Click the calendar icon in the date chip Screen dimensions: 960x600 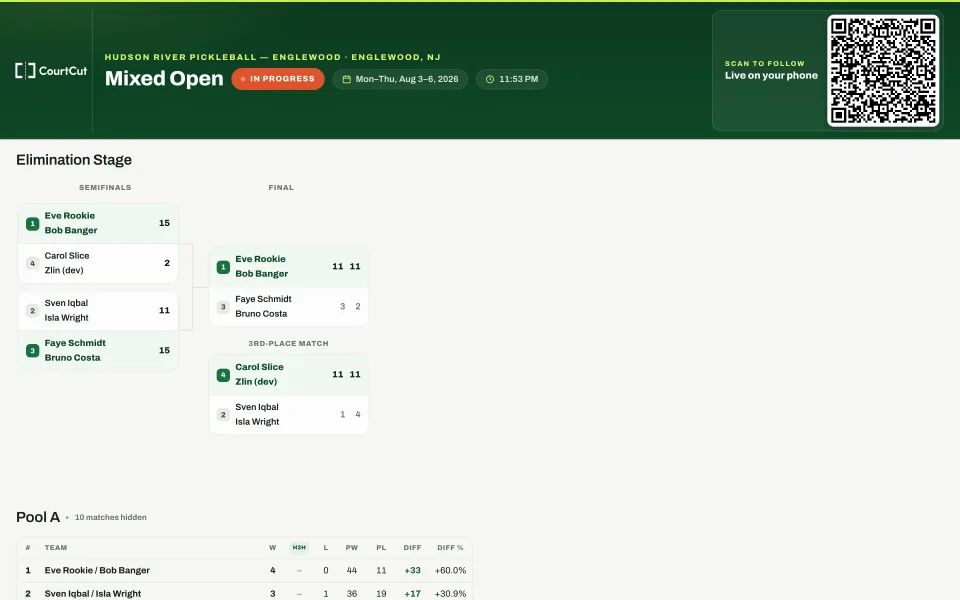click(347, 79)
